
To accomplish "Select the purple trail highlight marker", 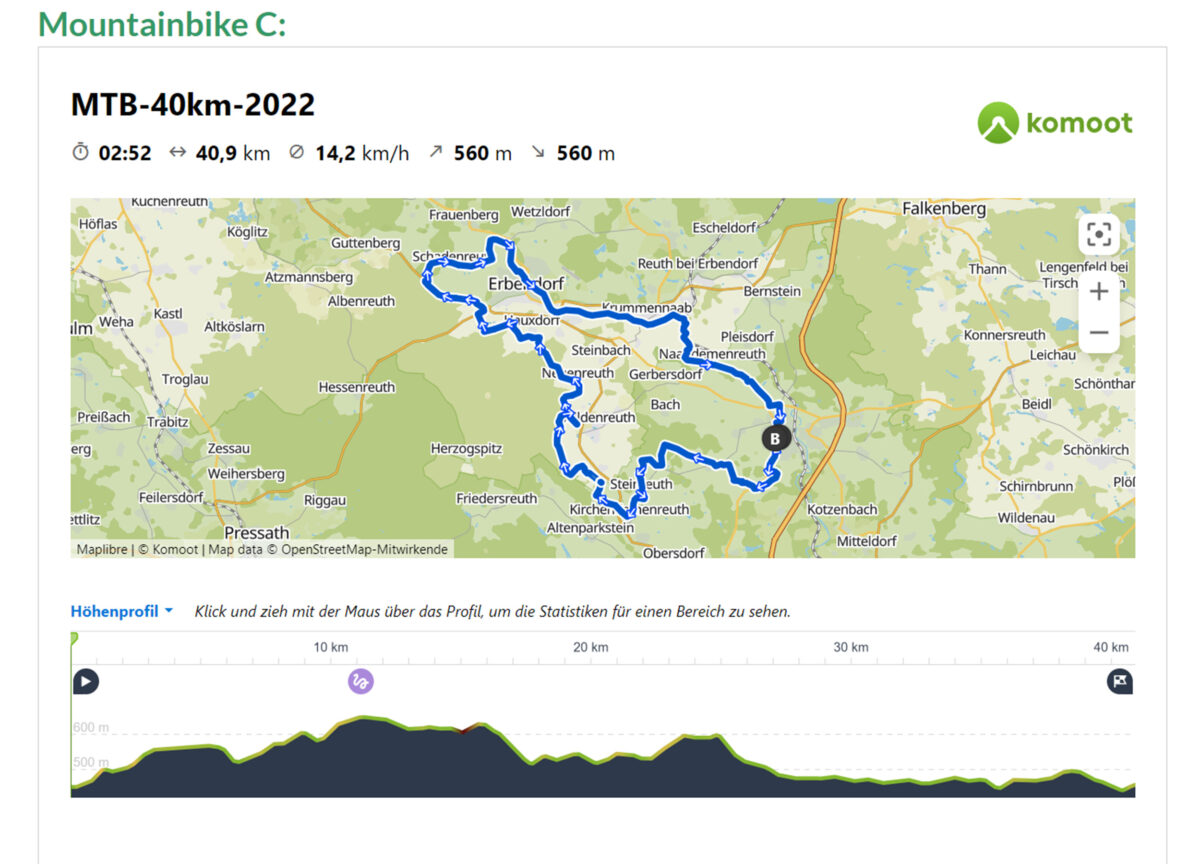I will point(360,682).
